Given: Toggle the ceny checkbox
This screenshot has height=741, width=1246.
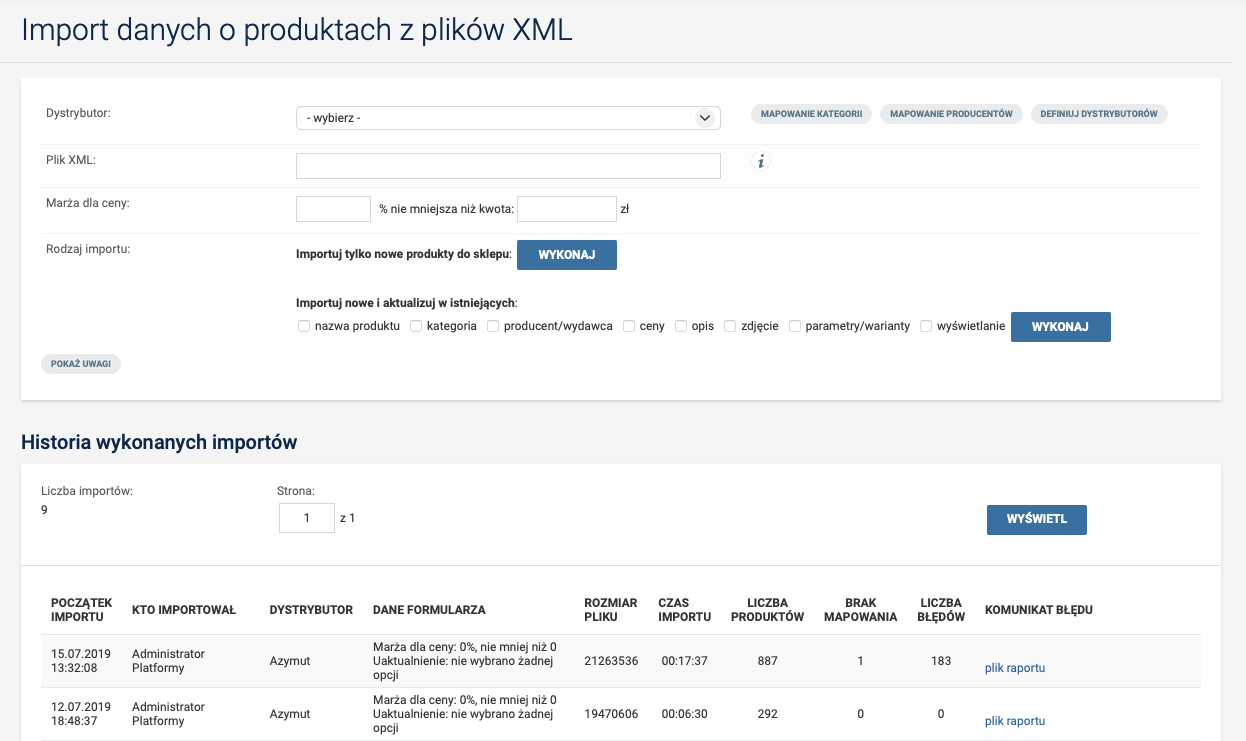Looking at the screenshot, I should 629,326.
